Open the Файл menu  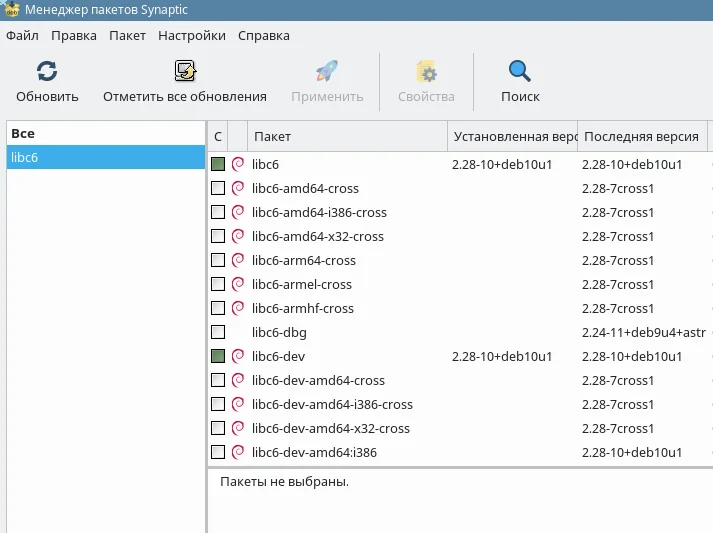click(22, 35)
